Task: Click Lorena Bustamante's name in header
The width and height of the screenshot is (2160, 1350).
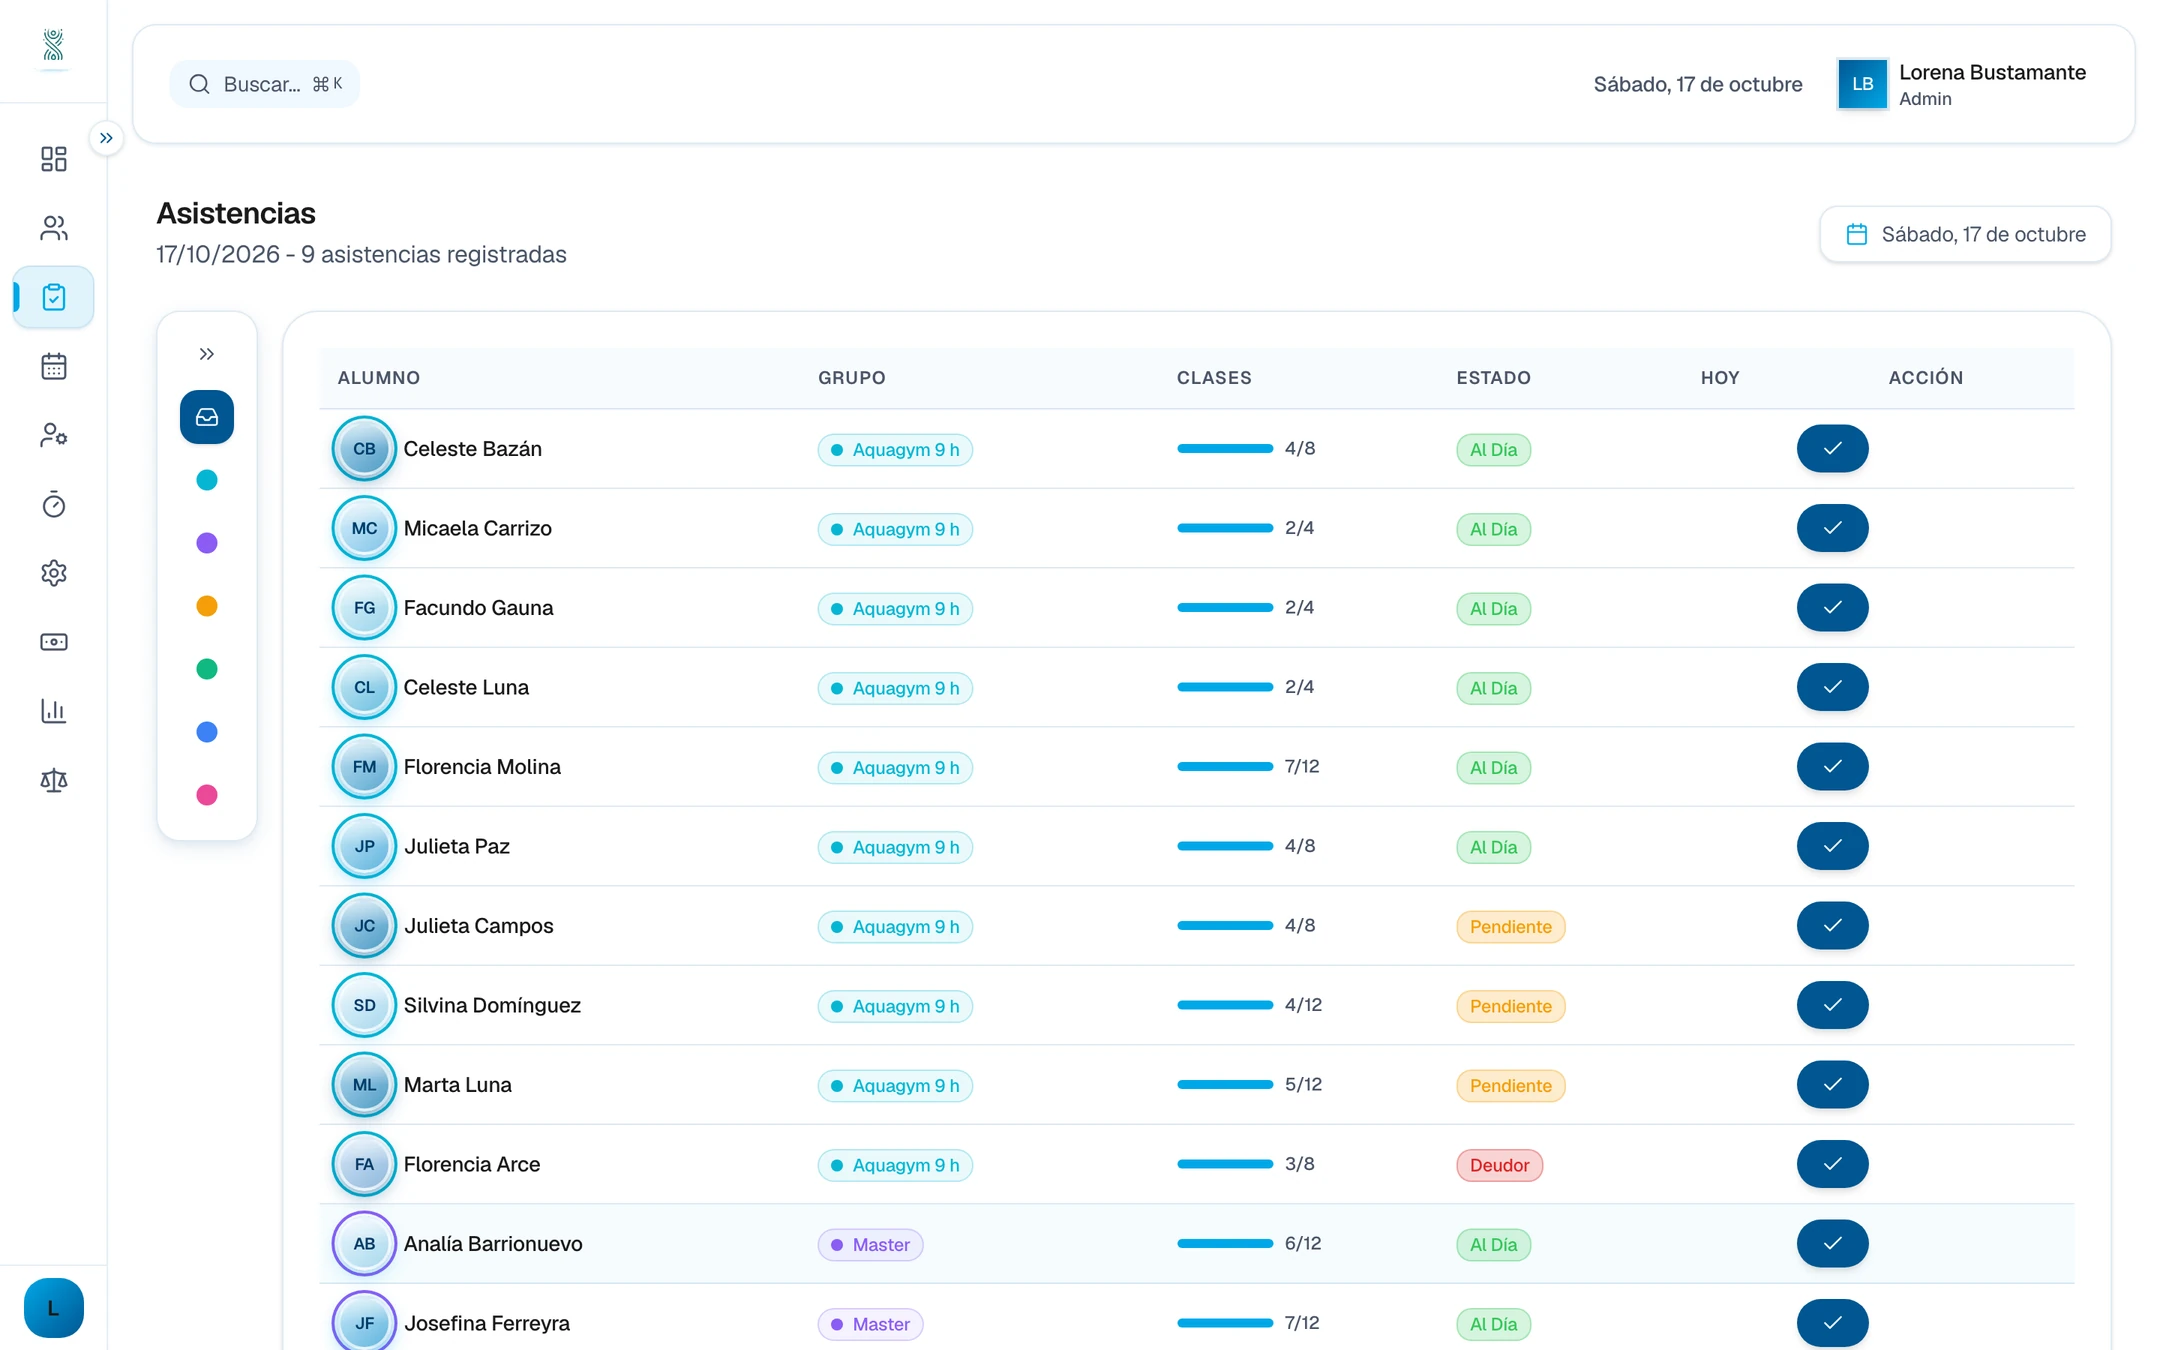Action: click(1992, 72)
